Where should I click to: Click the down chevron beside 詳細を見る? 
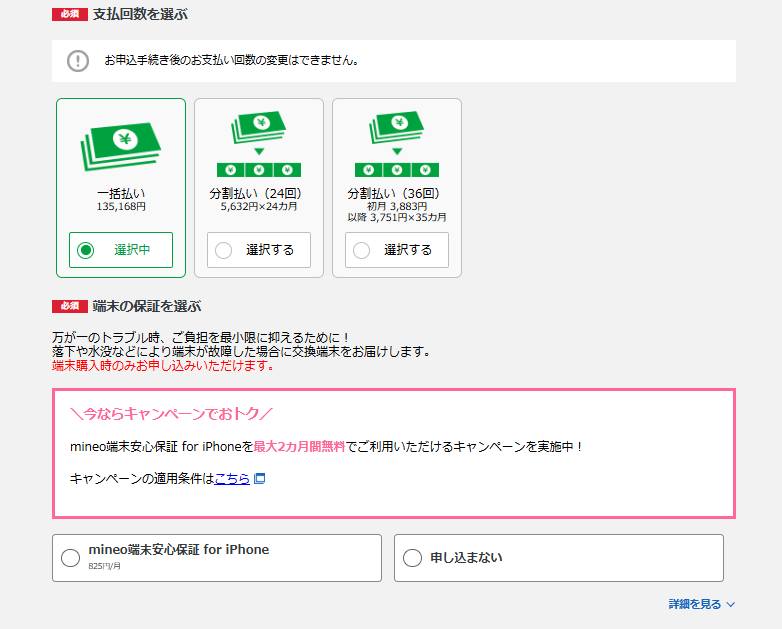coord(731,605)
